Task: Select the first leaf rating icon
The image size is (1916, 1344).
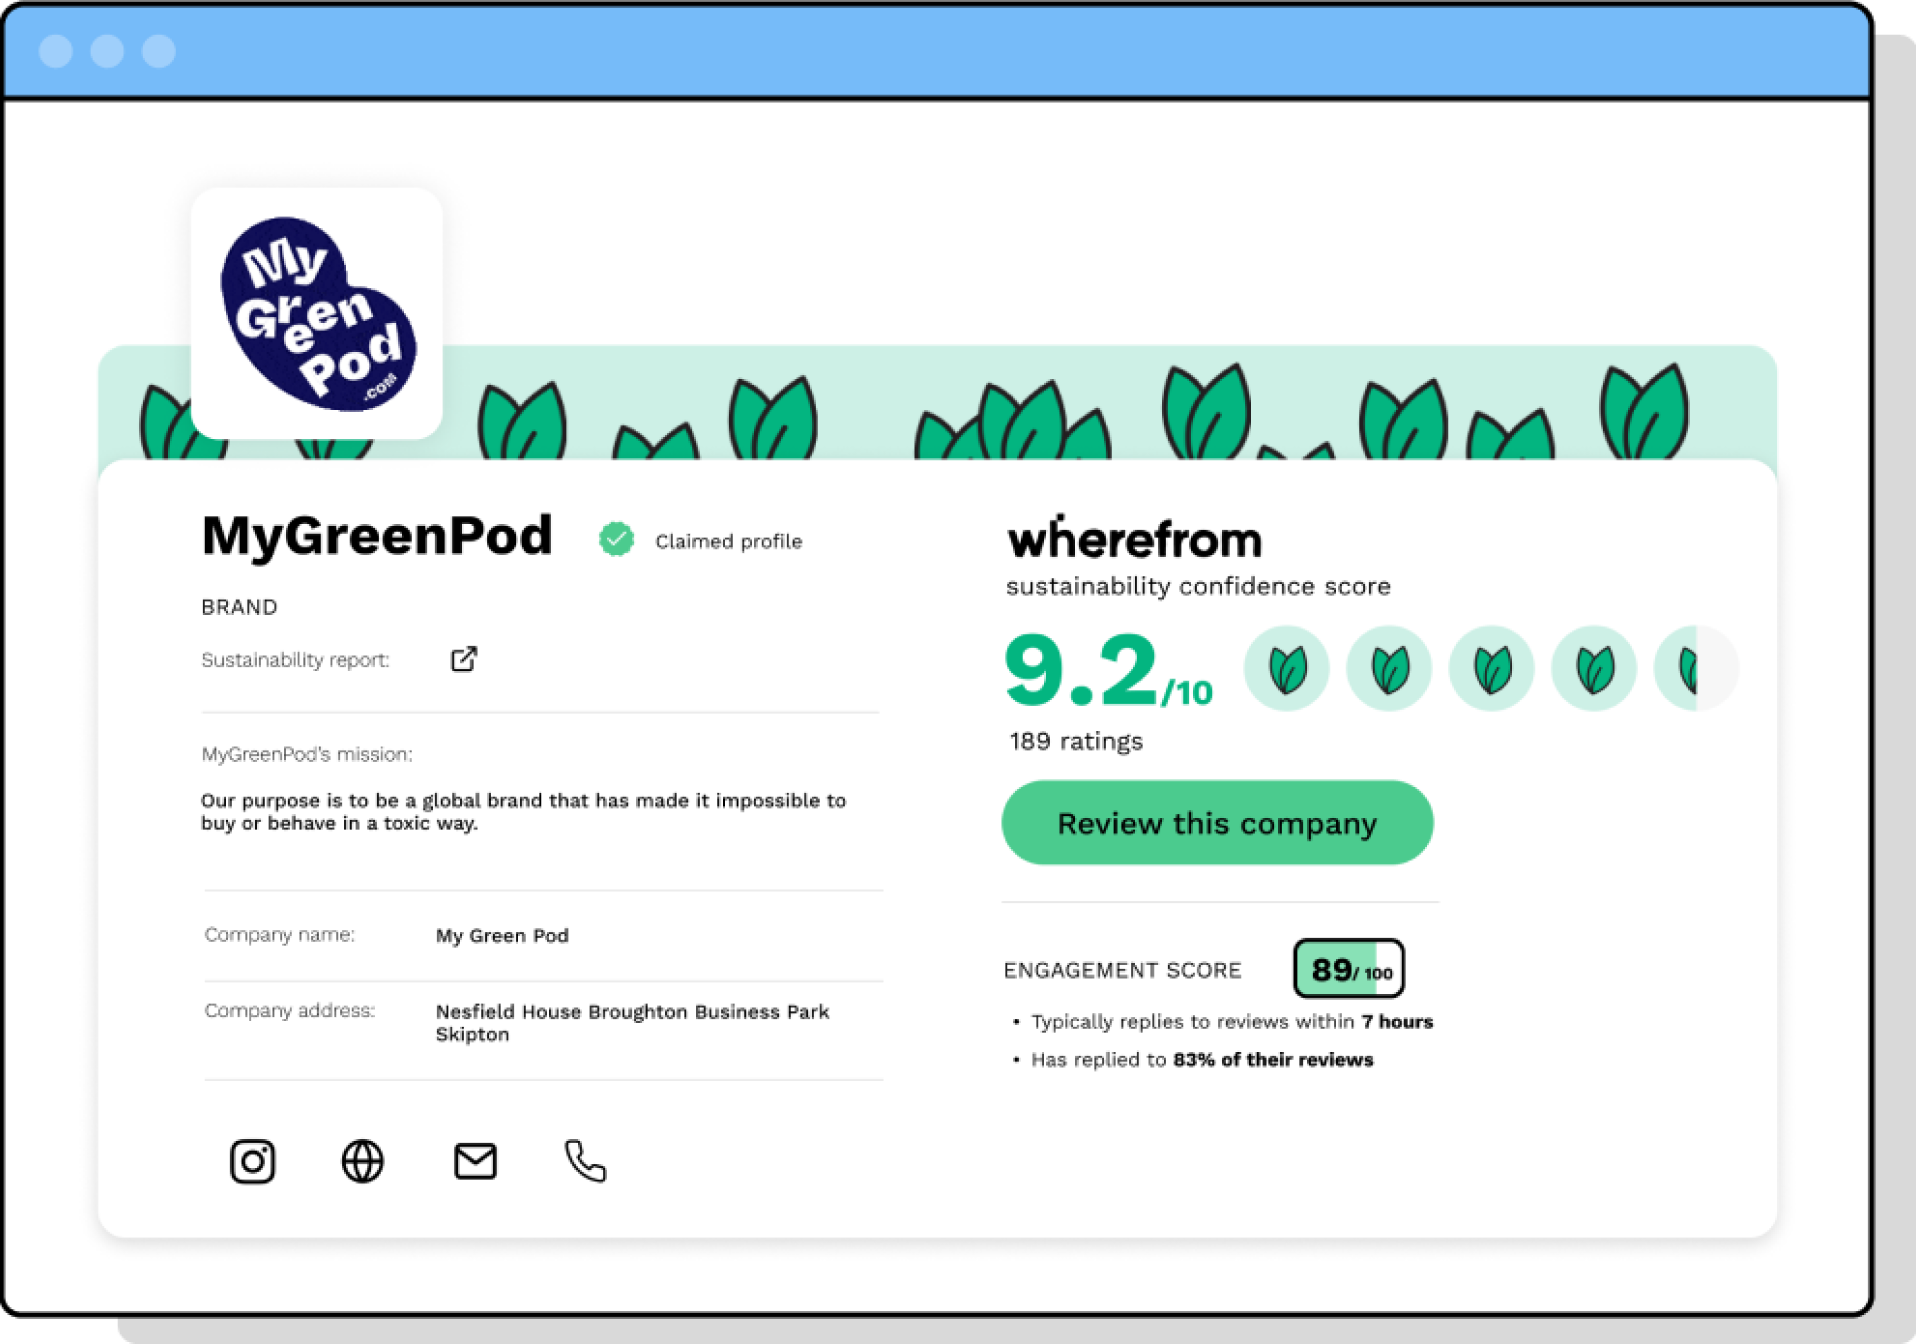Action: [1287, 668]
